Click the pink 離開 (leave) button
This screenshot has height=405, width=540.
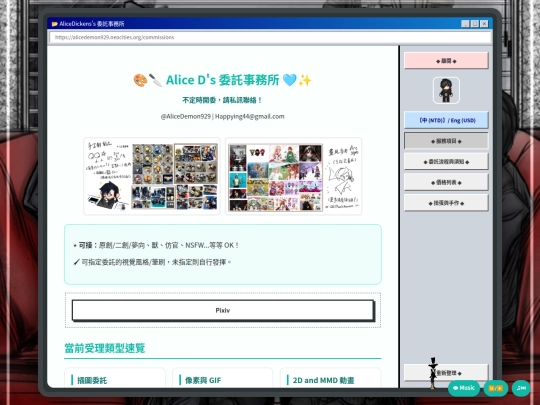tap(446, 61)
